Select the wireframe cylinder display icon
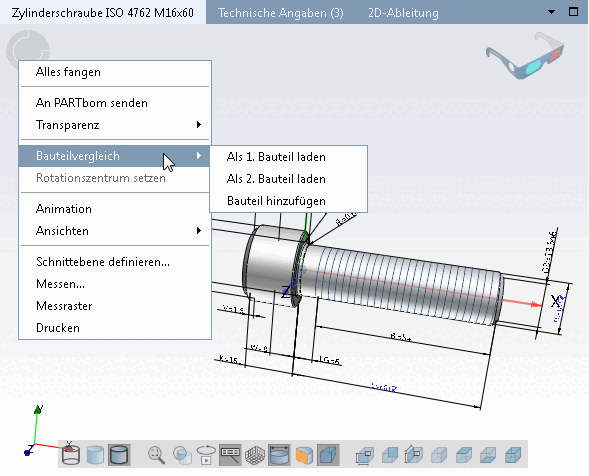This screenshot has height=476, width=589. (x=71, y=455)
